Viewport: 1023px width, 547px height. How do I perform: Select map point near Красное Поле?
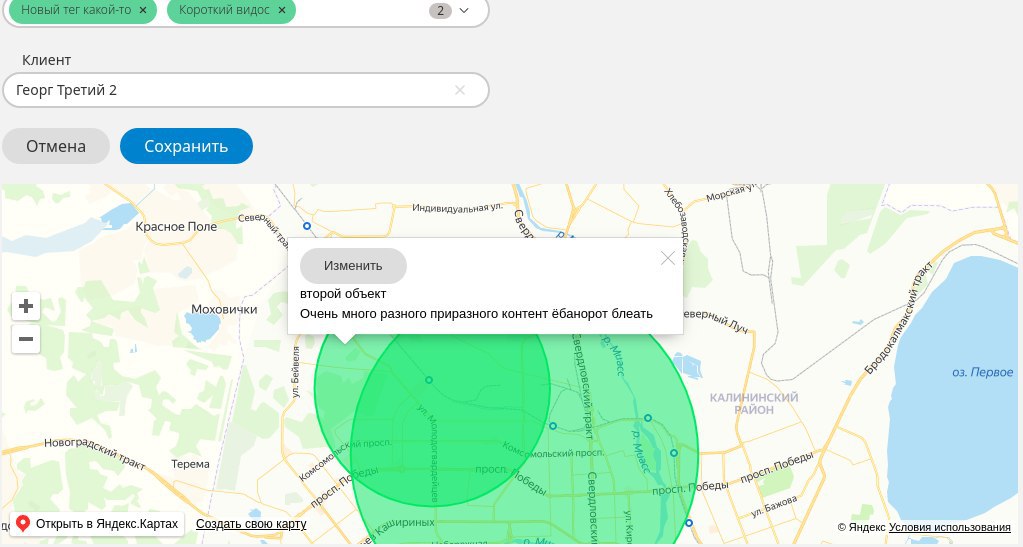(307, 226)
